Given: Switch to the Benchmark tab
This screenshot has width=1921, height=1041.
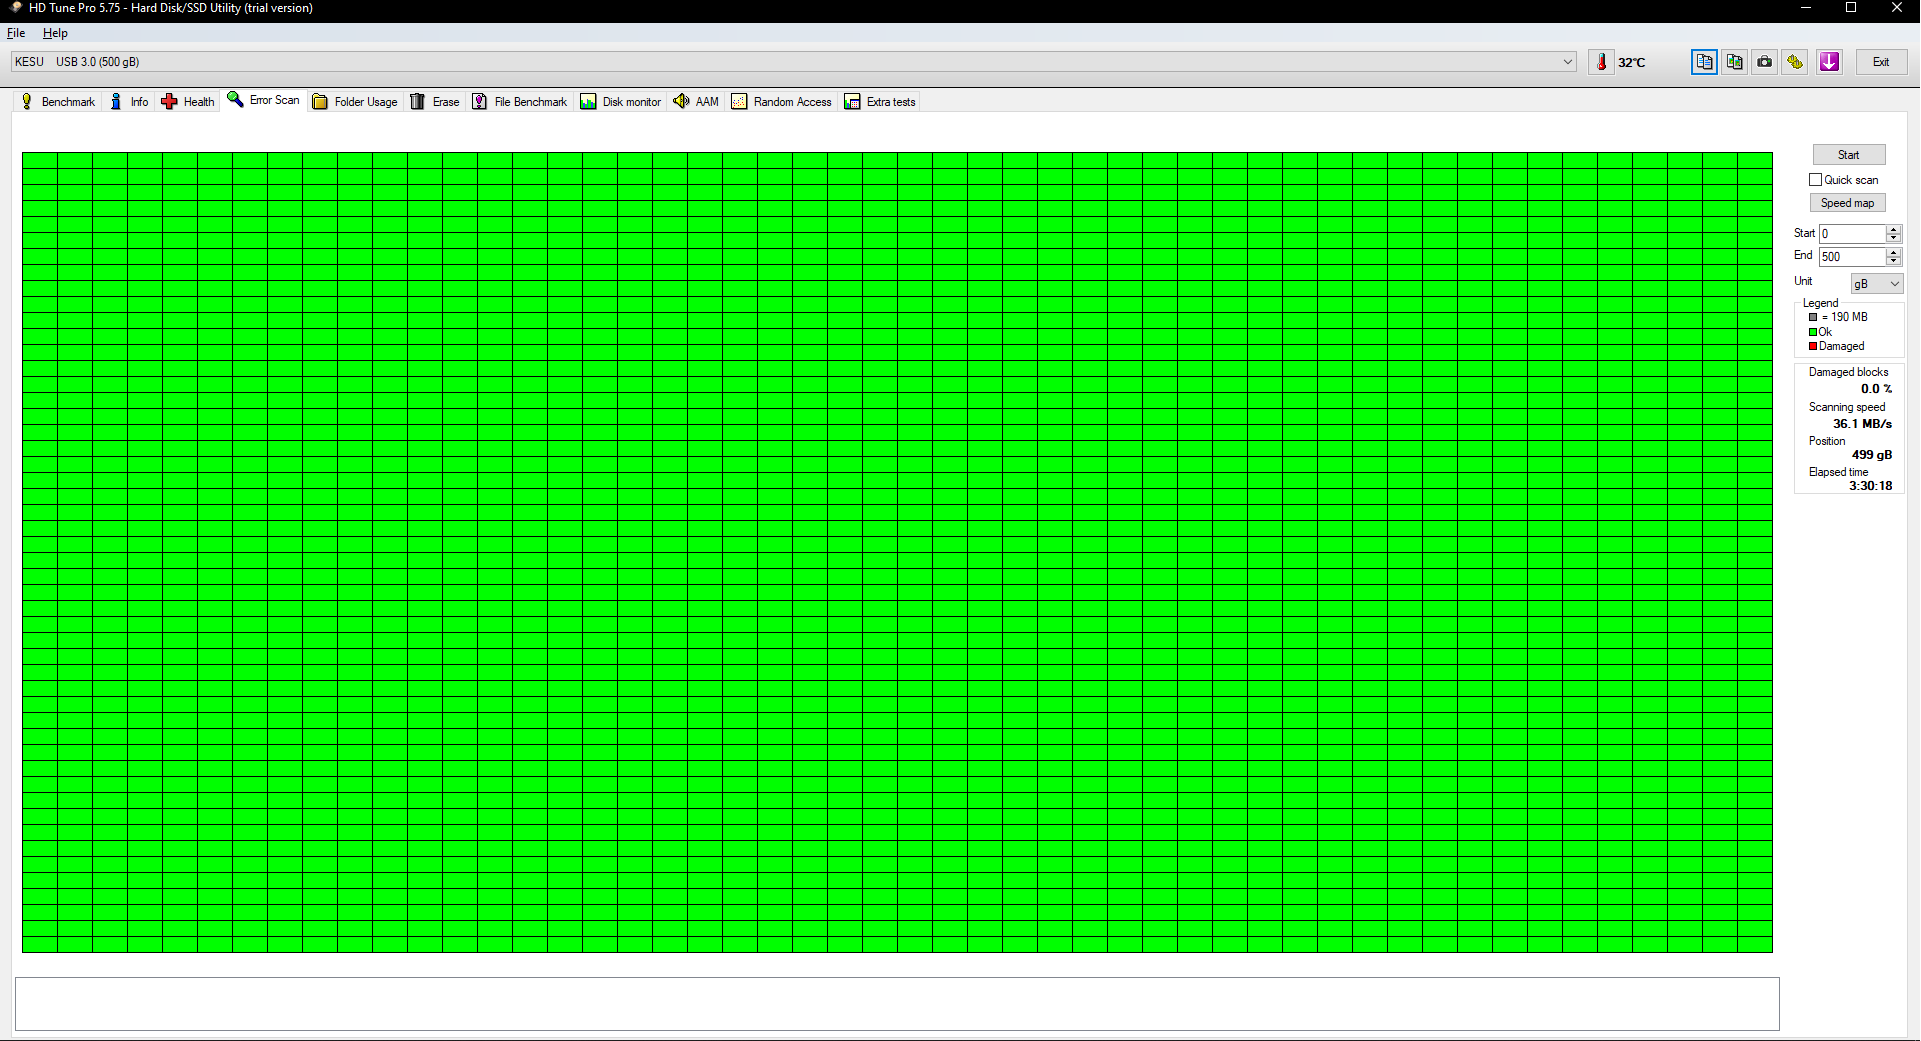Looking at the screenshot, I should [x=59, y=101].
